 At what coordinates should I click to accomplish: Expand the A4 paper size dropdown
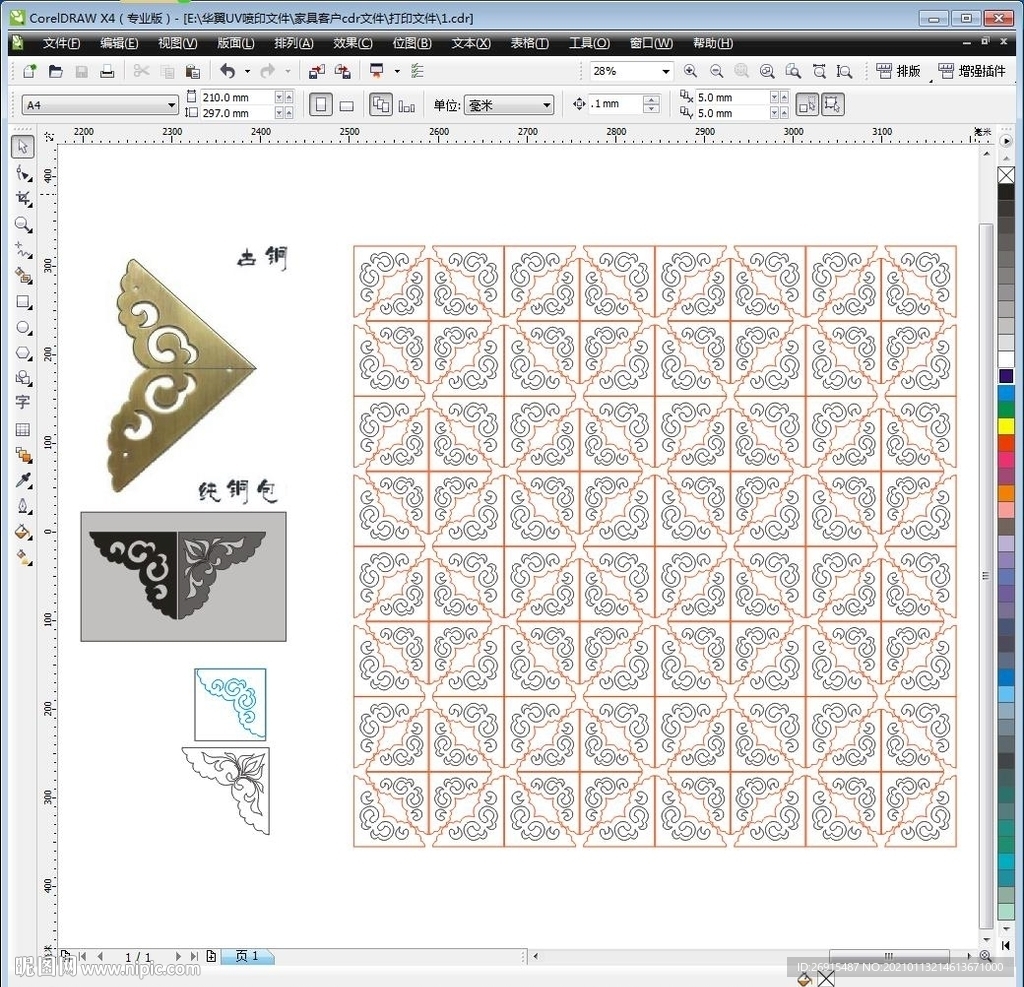[x=172, y=105]
